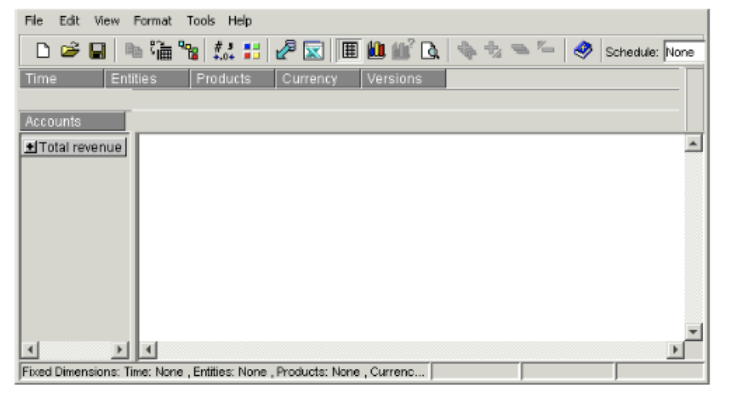This screenshot has width=732, height=402.
Task: Click the blue book help icon
Action: (583, 51)
